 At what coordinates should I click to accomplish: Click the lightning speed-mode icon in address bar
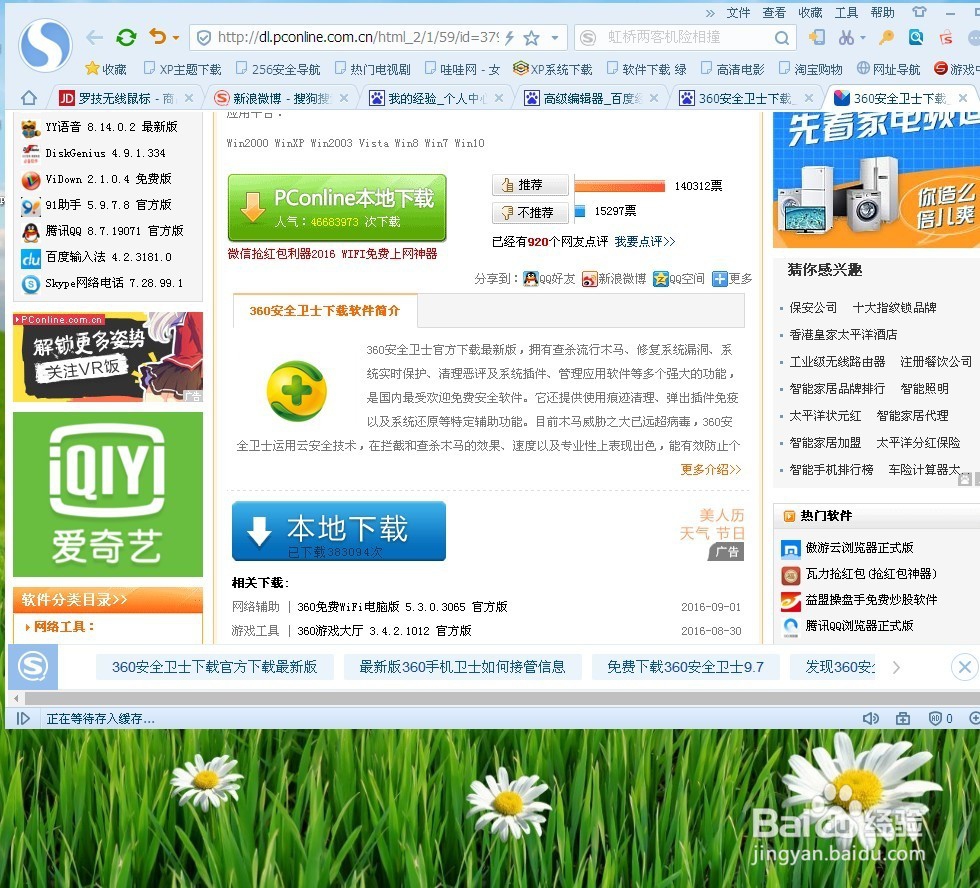tap(509, 38)
